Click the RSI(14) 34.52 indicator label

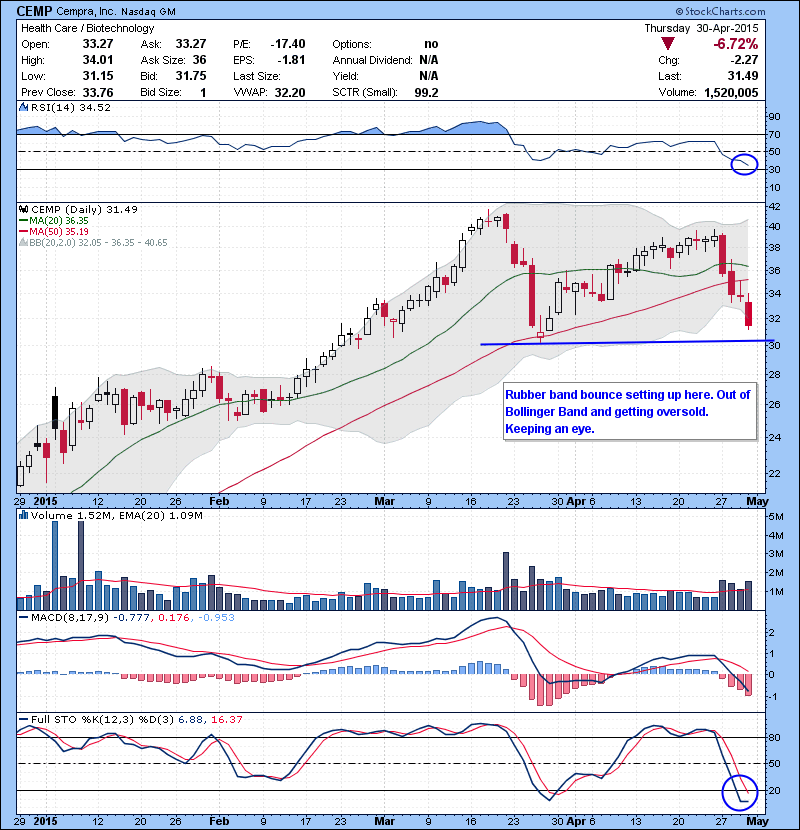click(71, 107)
